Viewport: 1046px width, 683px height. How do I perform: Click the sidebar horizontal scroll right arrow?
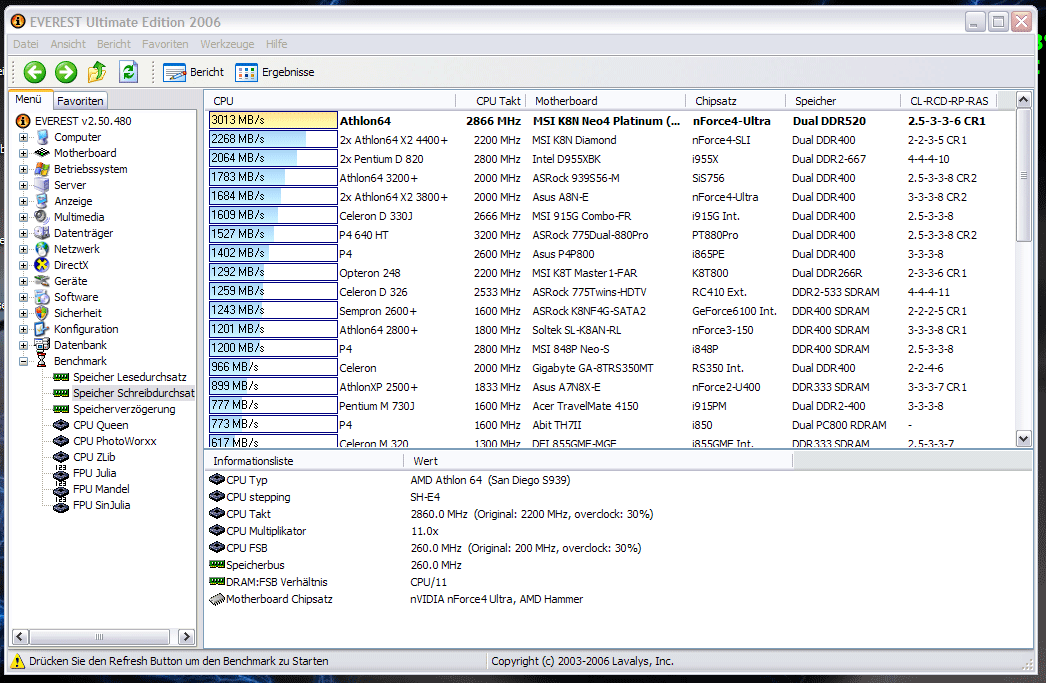(x=186, y=636)
